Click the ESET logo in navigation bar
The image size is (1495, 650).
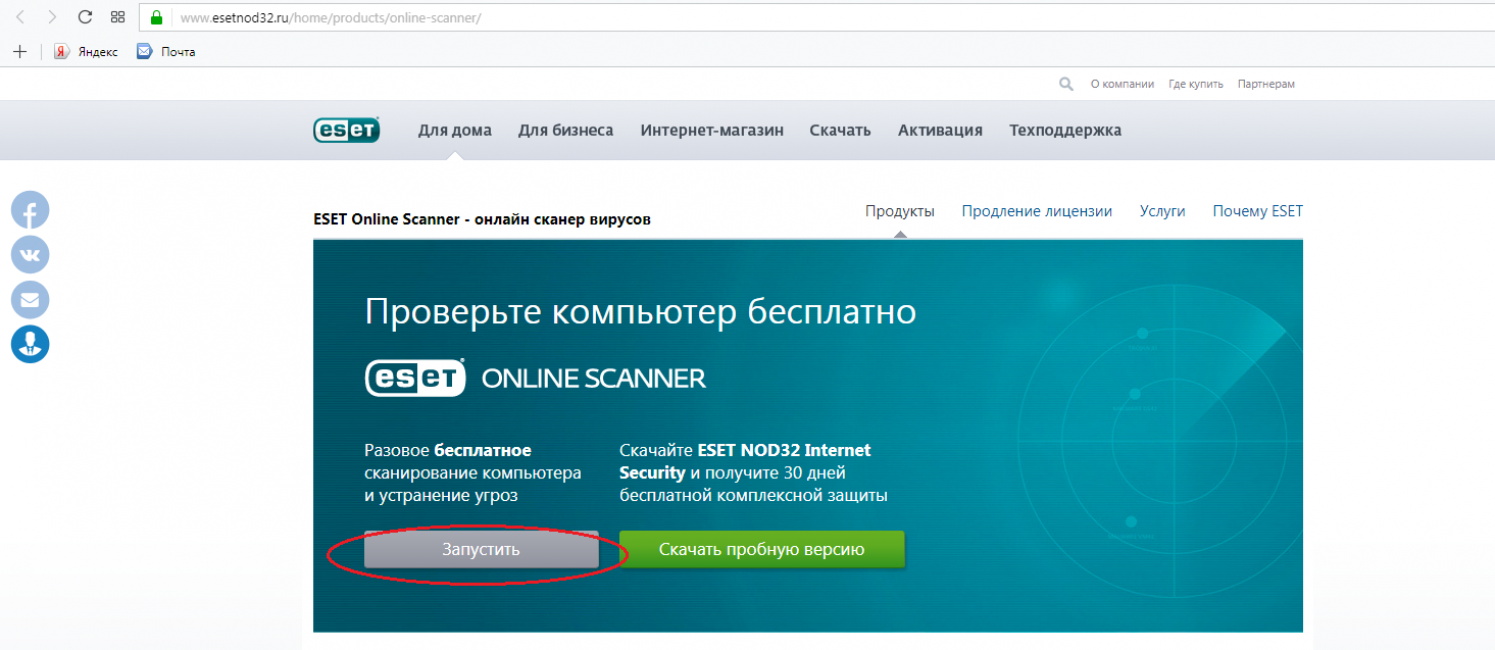[346, 130]
